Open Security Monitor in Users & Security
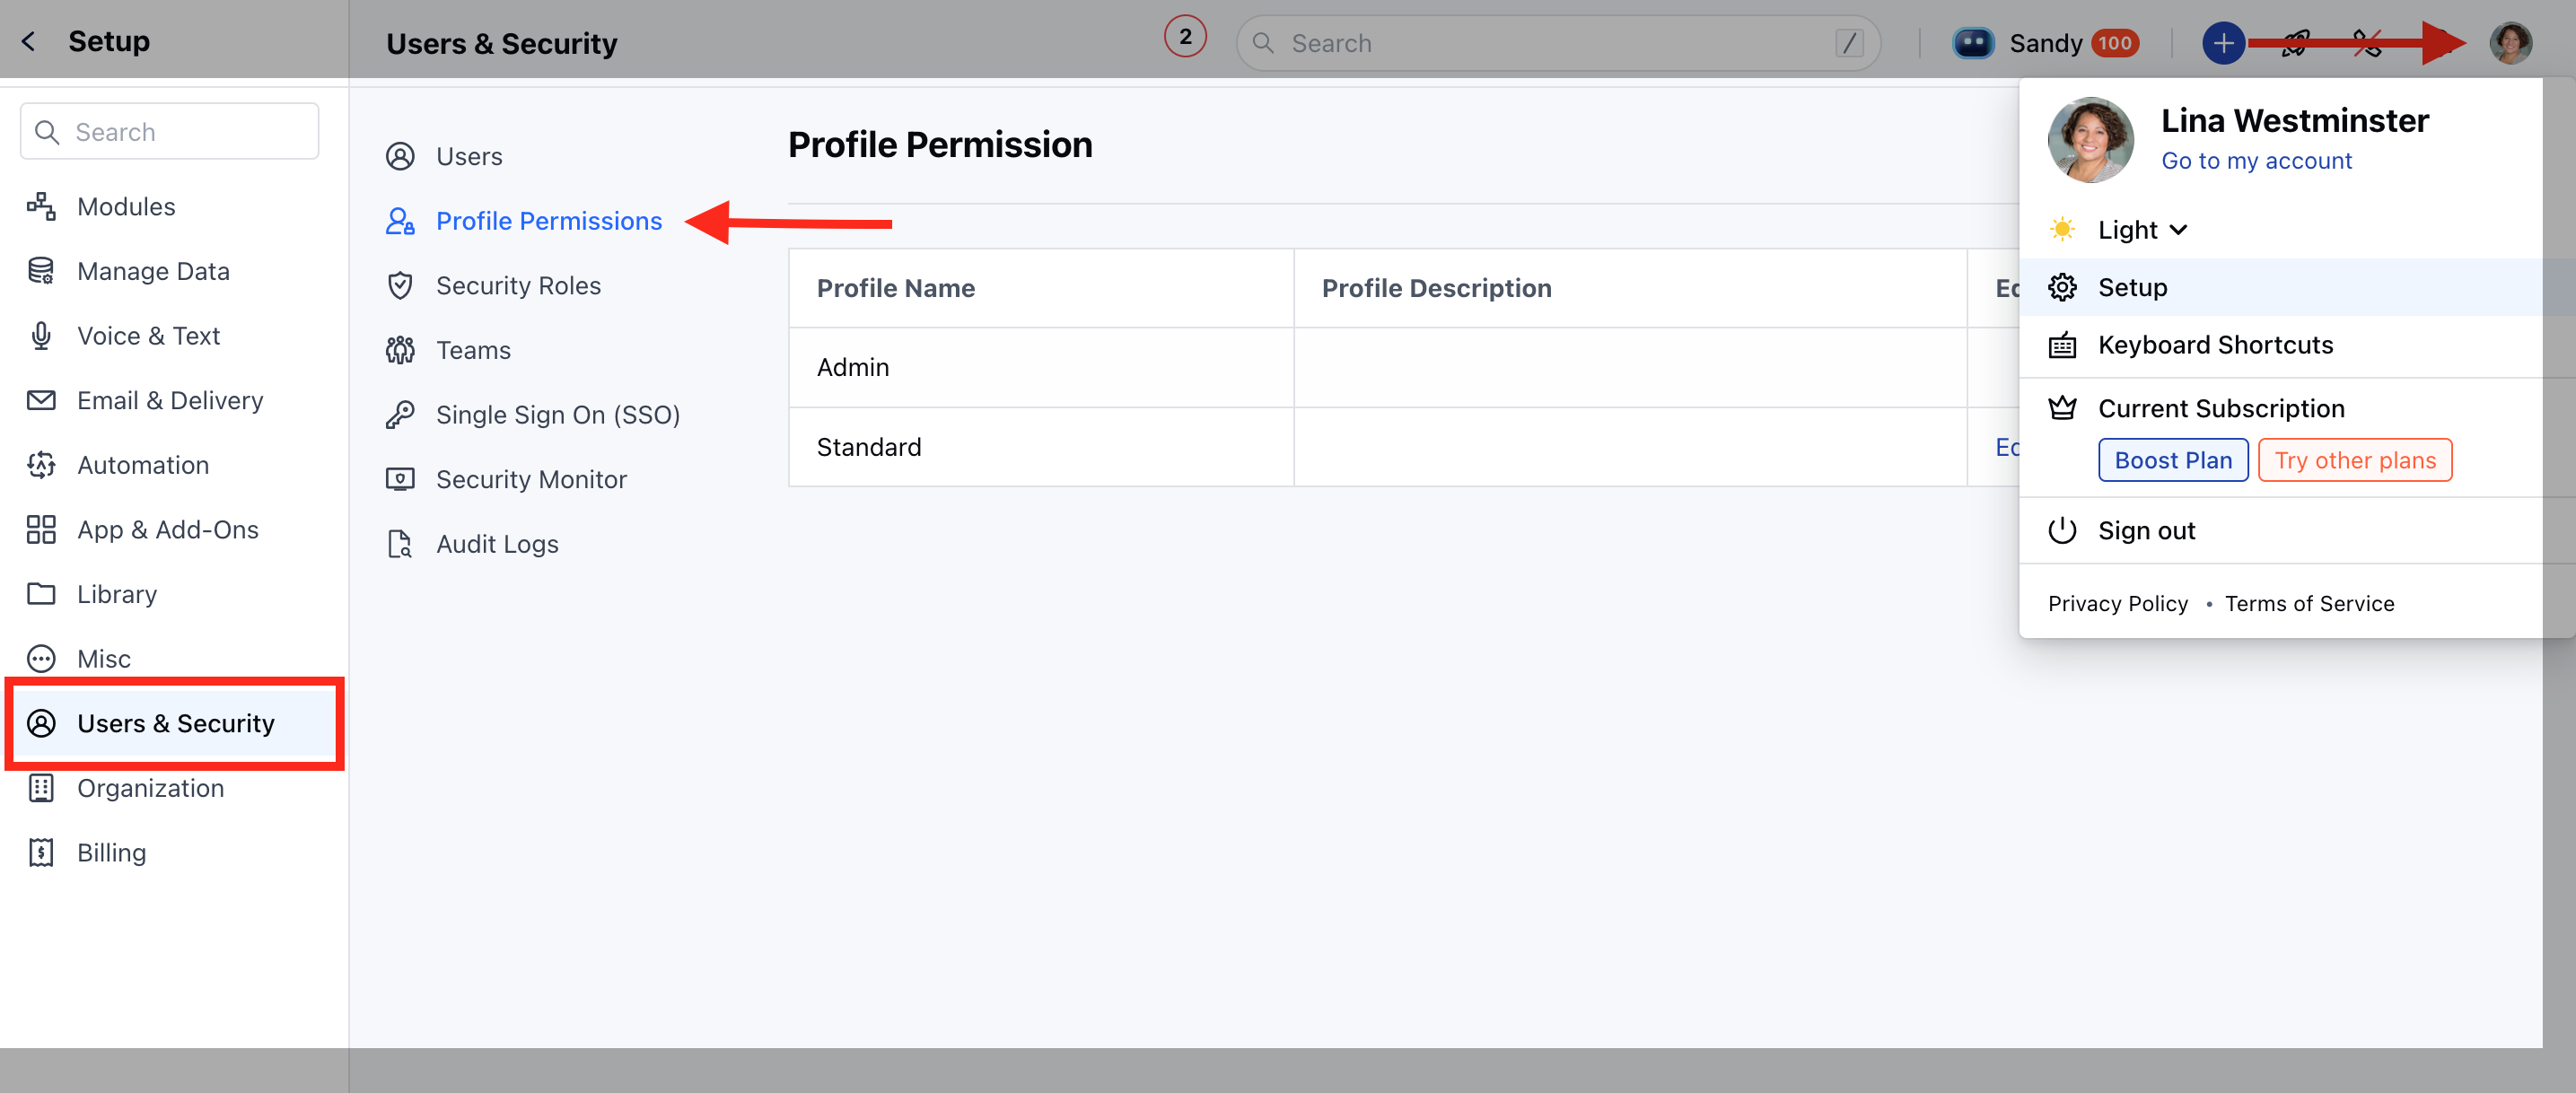 click(x=530, y=479)
